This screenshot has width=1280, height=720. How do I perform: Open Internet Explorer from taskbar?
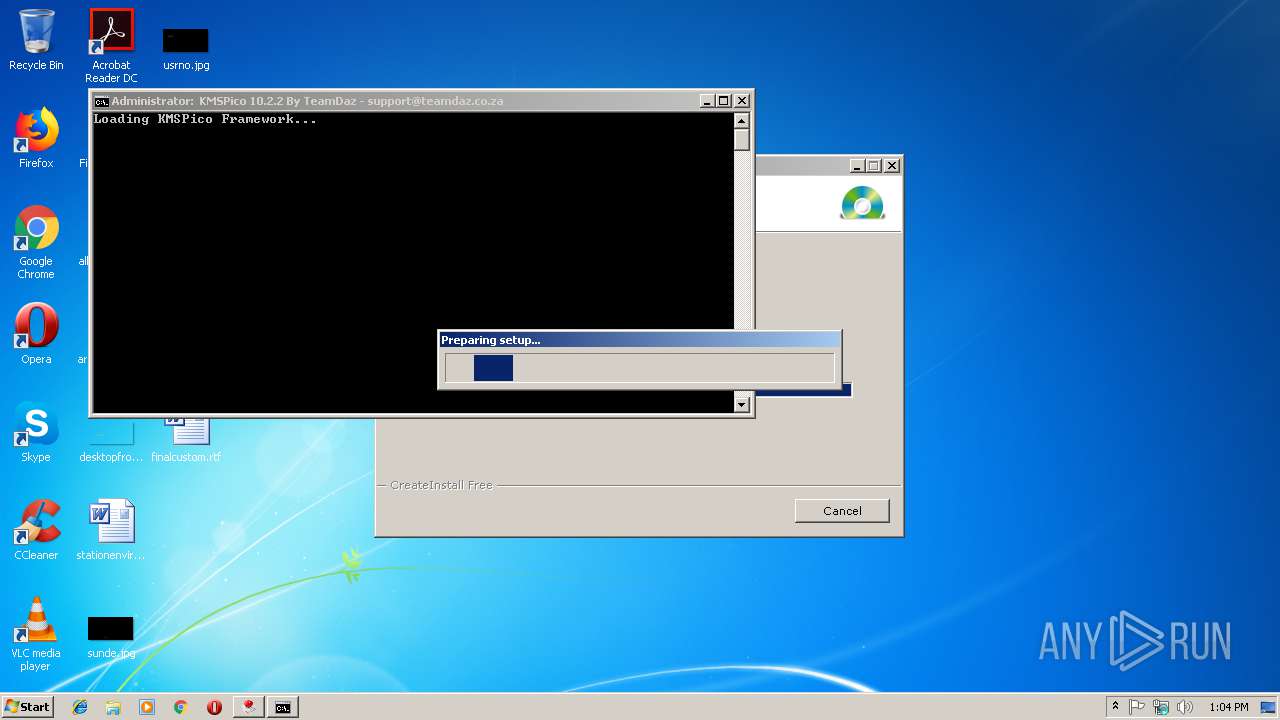[80, 707]
